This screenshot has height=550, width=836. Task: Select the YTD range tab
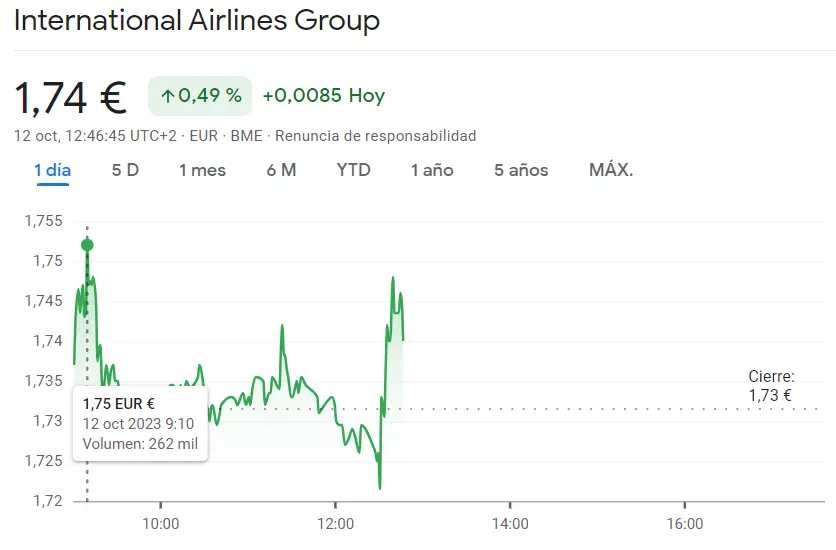pyautogui.click(x=353, y=170)
